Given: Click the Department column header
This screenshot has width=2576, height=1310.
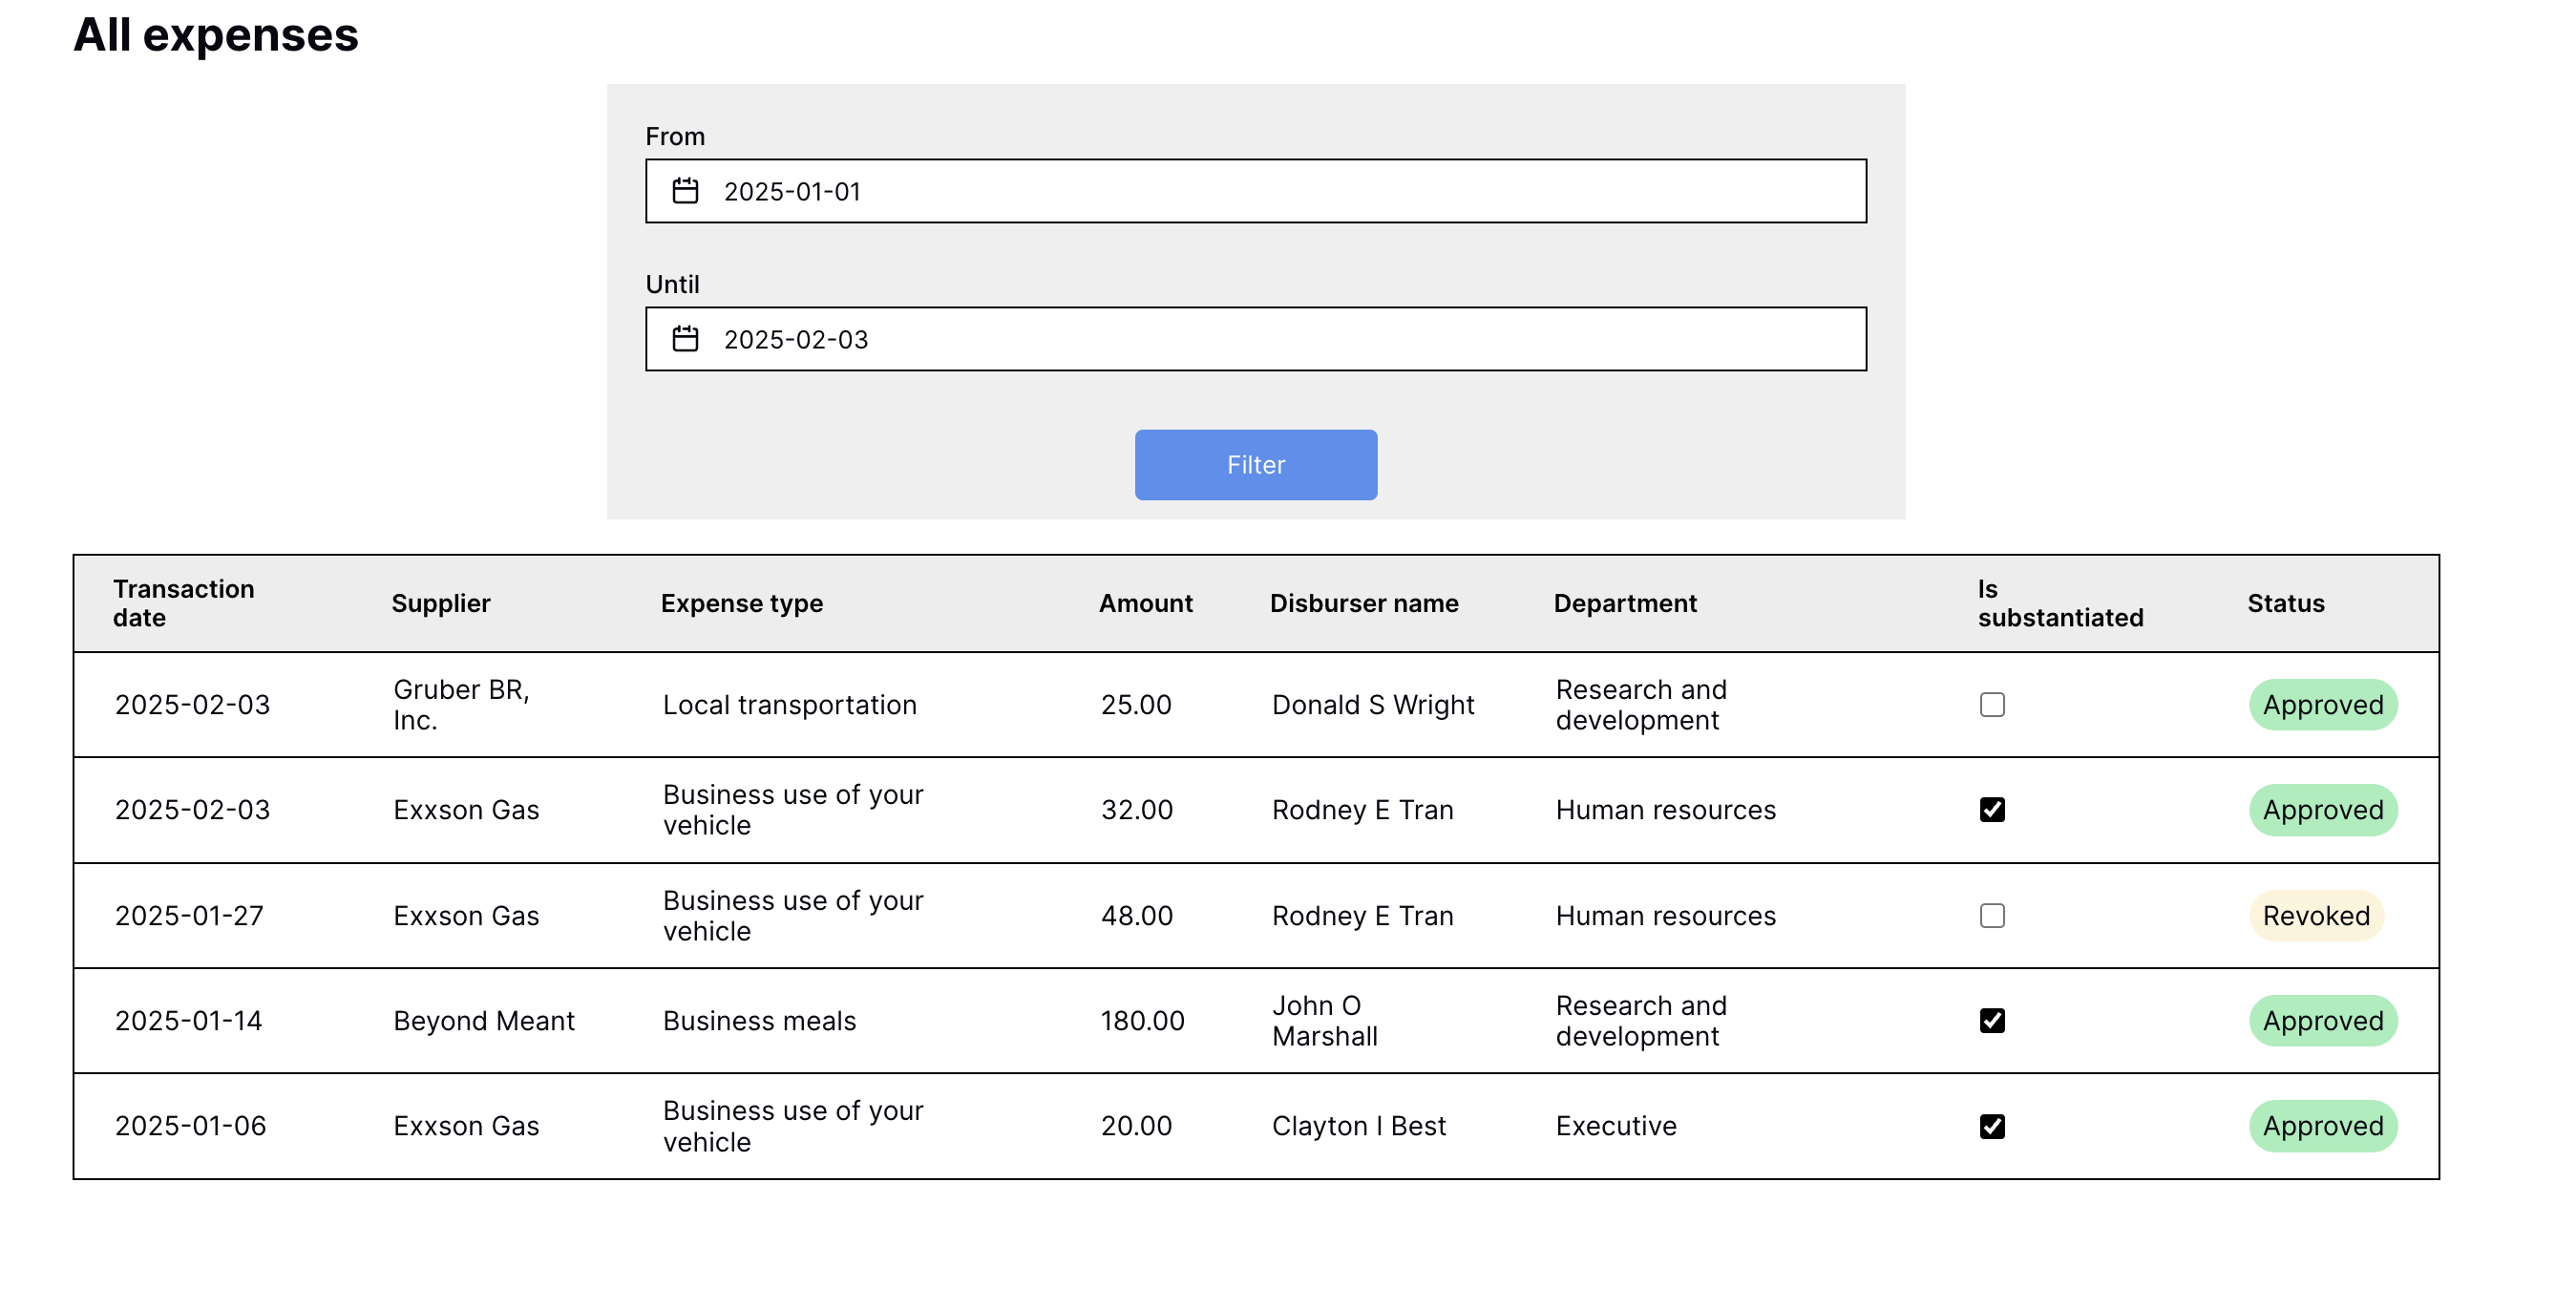Looking at the screenshot, I should 1625,603.
